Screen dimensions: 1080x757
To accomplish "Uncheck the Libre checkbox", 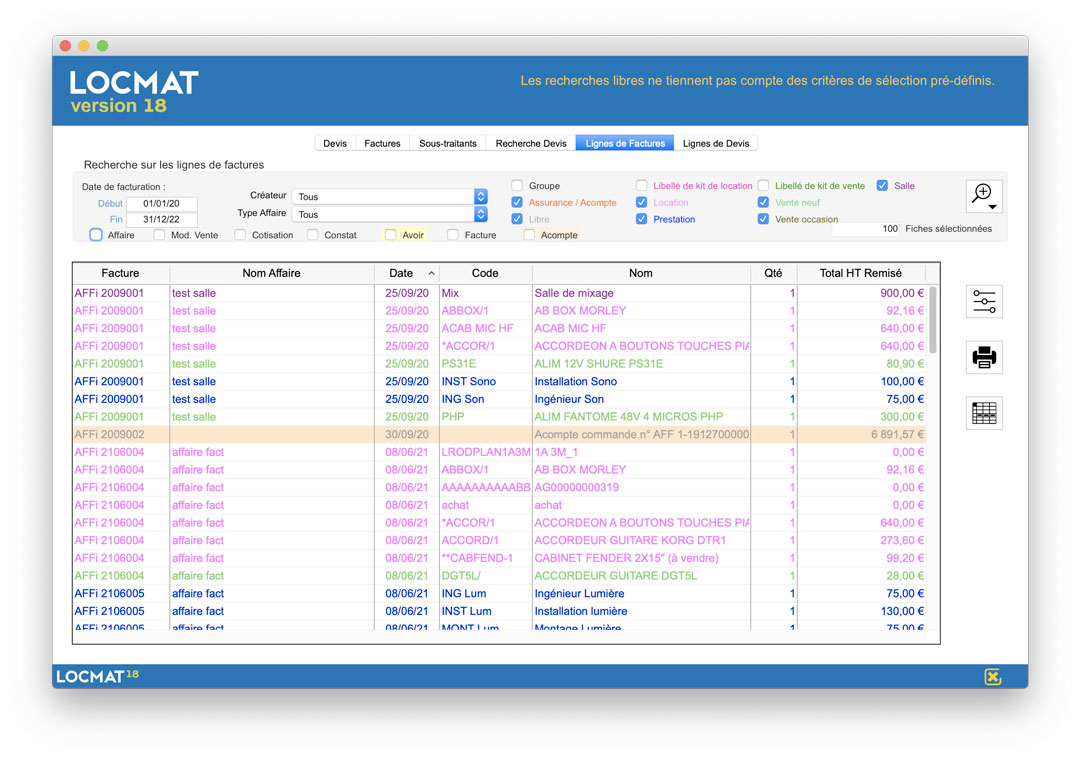I will (517, 219).
